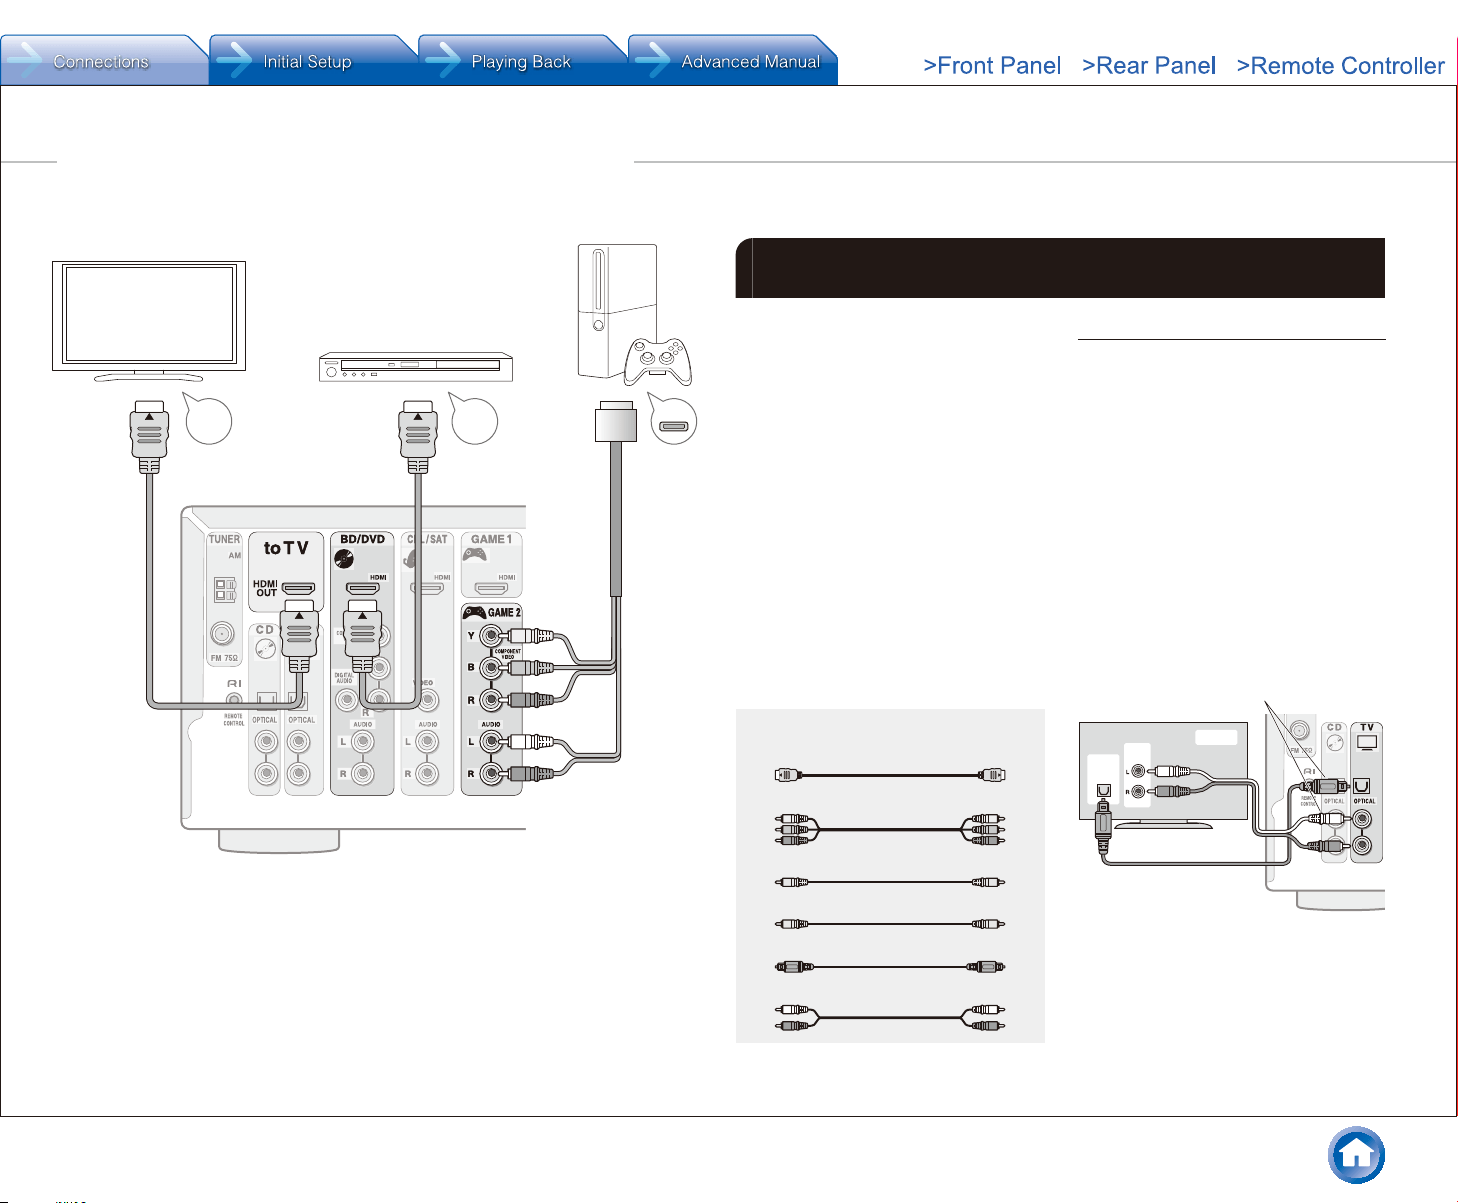The width and height of the screenshot is (1458, 1203).
Task: Open the Remote Controller link
Action: click(x=1340, y=66)
